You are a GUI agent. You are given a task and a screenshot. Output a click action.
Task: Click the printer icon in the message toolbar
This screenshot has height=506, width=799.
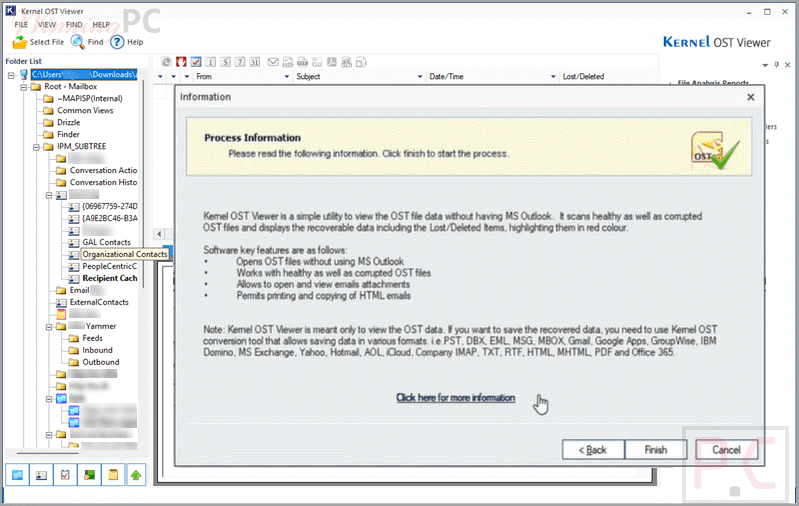tap(303, 62)
